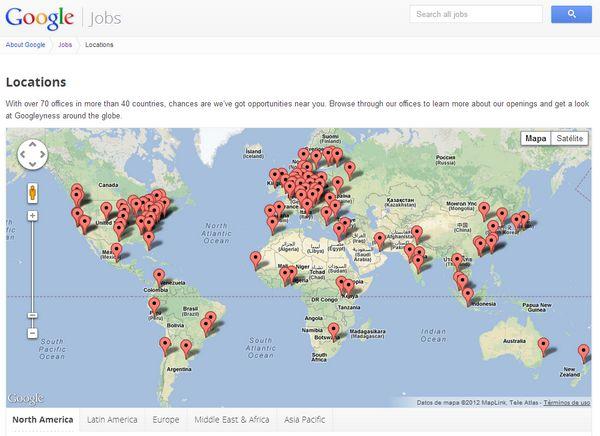This screenshot has width=600, height=436.
Task: Click the map zoom slider handle
Action: tap(33, 315)
